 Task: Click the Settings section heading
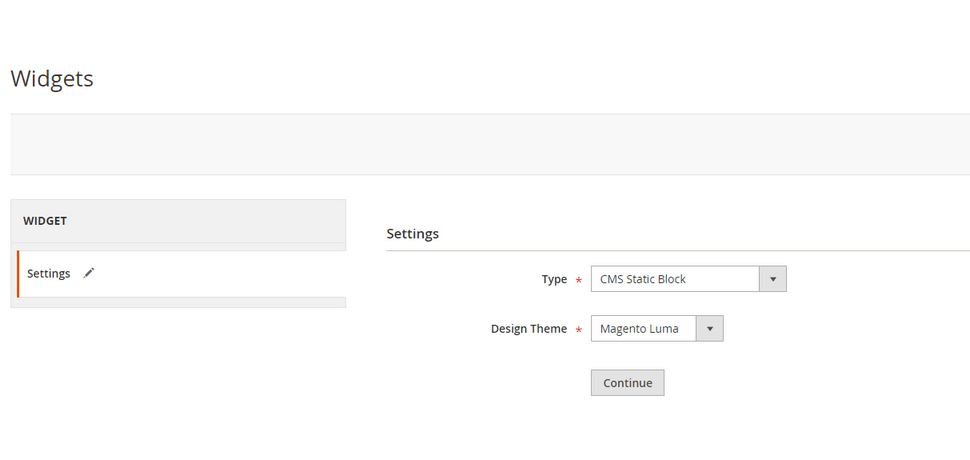[x=413, y=234]
